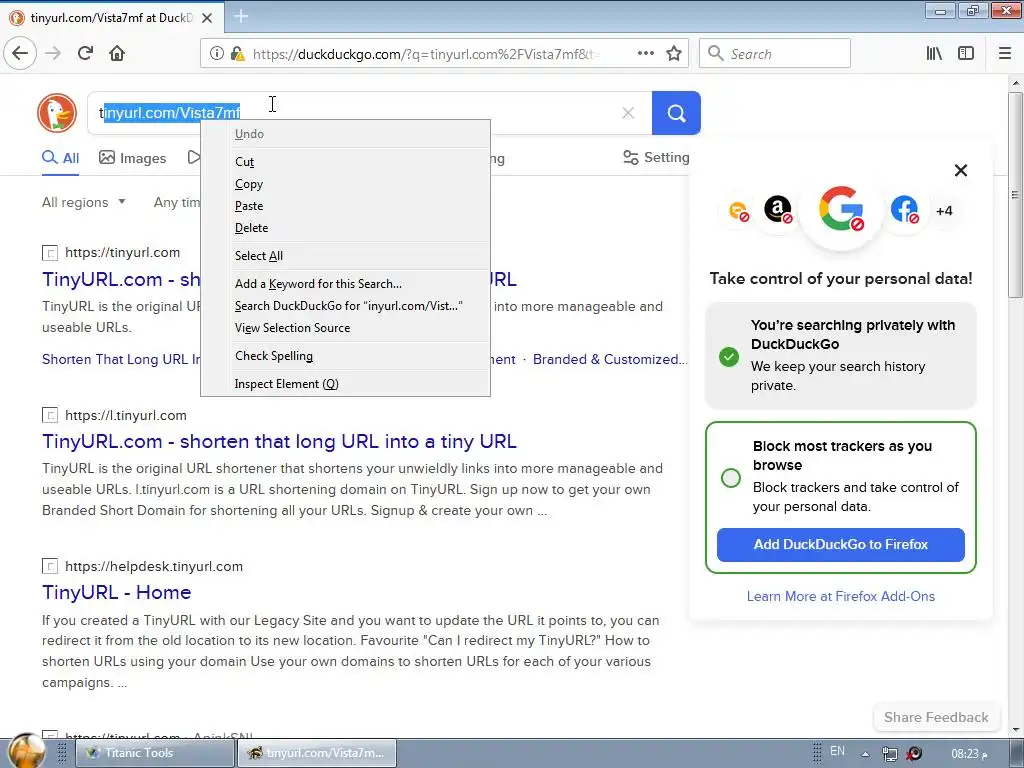
Task: Click Select All in the context menu
Action: coord(345,256)
